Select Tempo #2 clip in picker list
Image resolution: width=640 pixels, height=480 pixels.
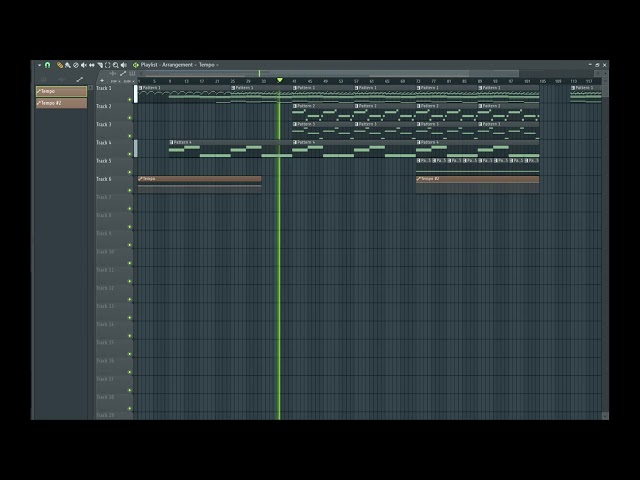point(61,103)
